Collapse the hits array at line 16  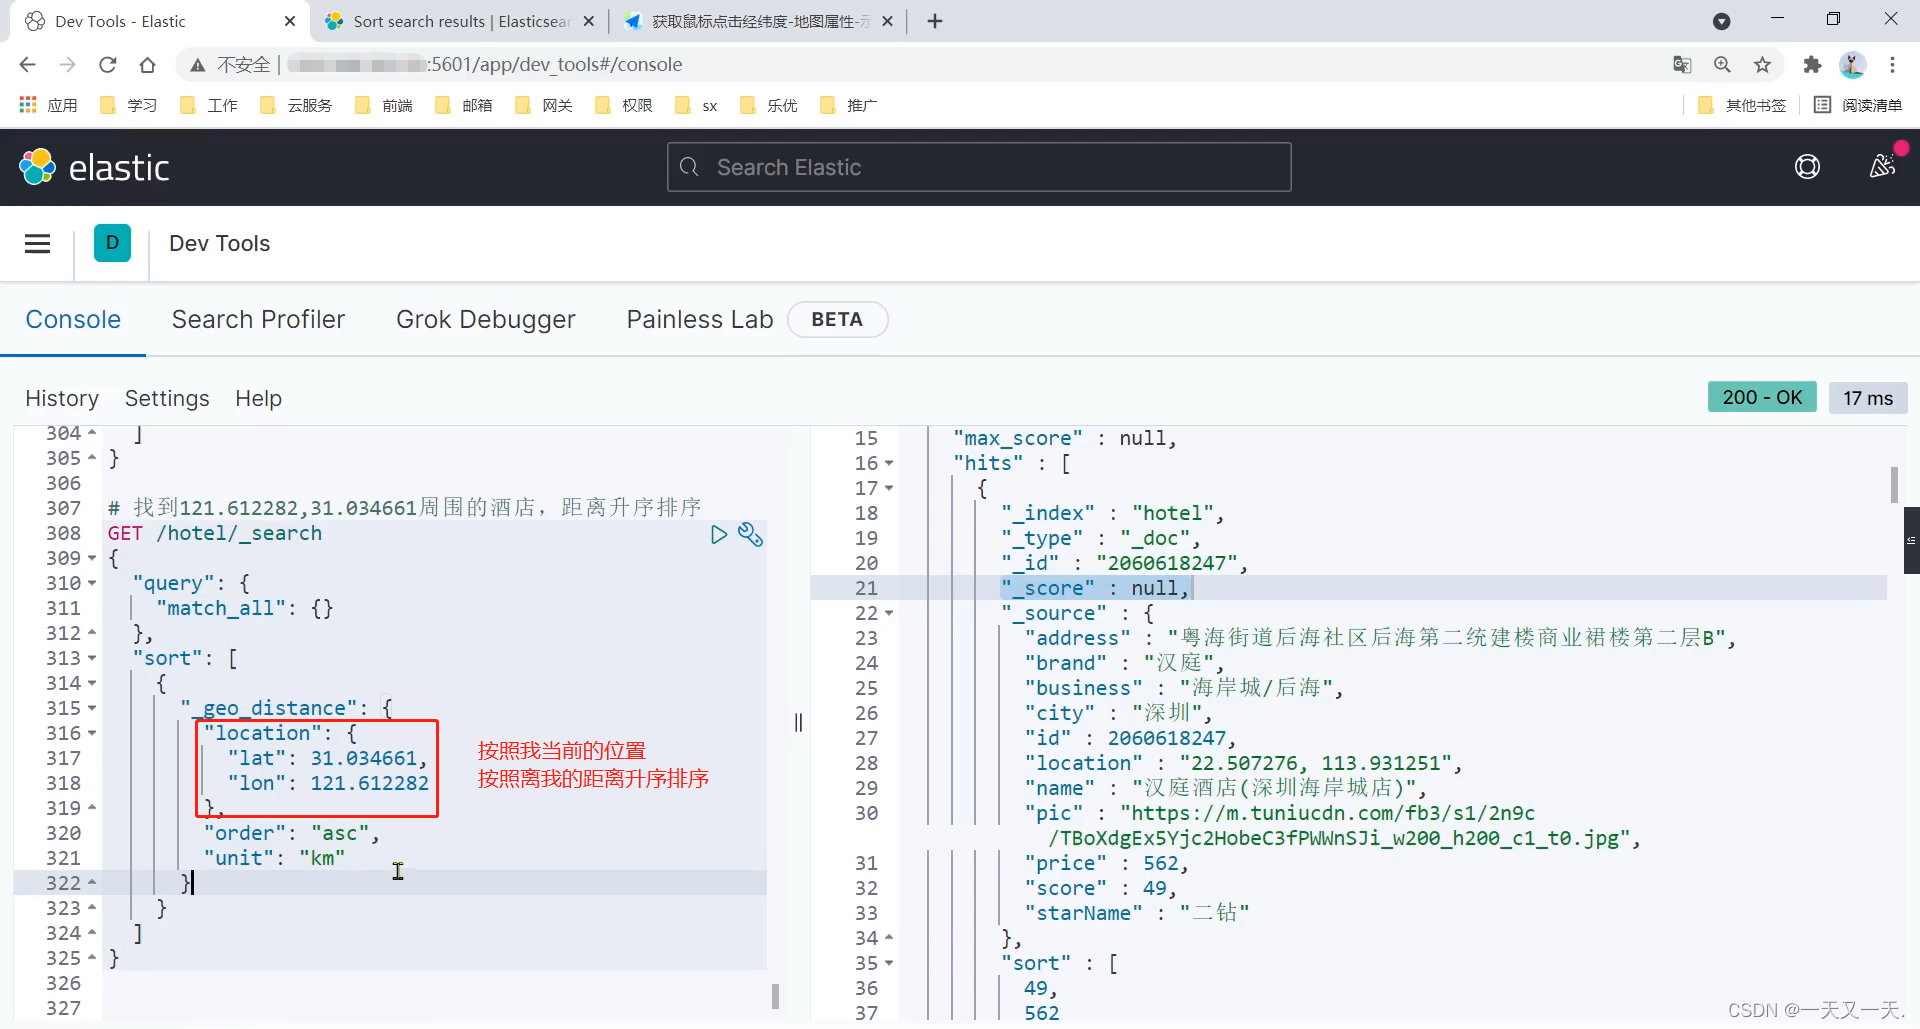[889, 463]
